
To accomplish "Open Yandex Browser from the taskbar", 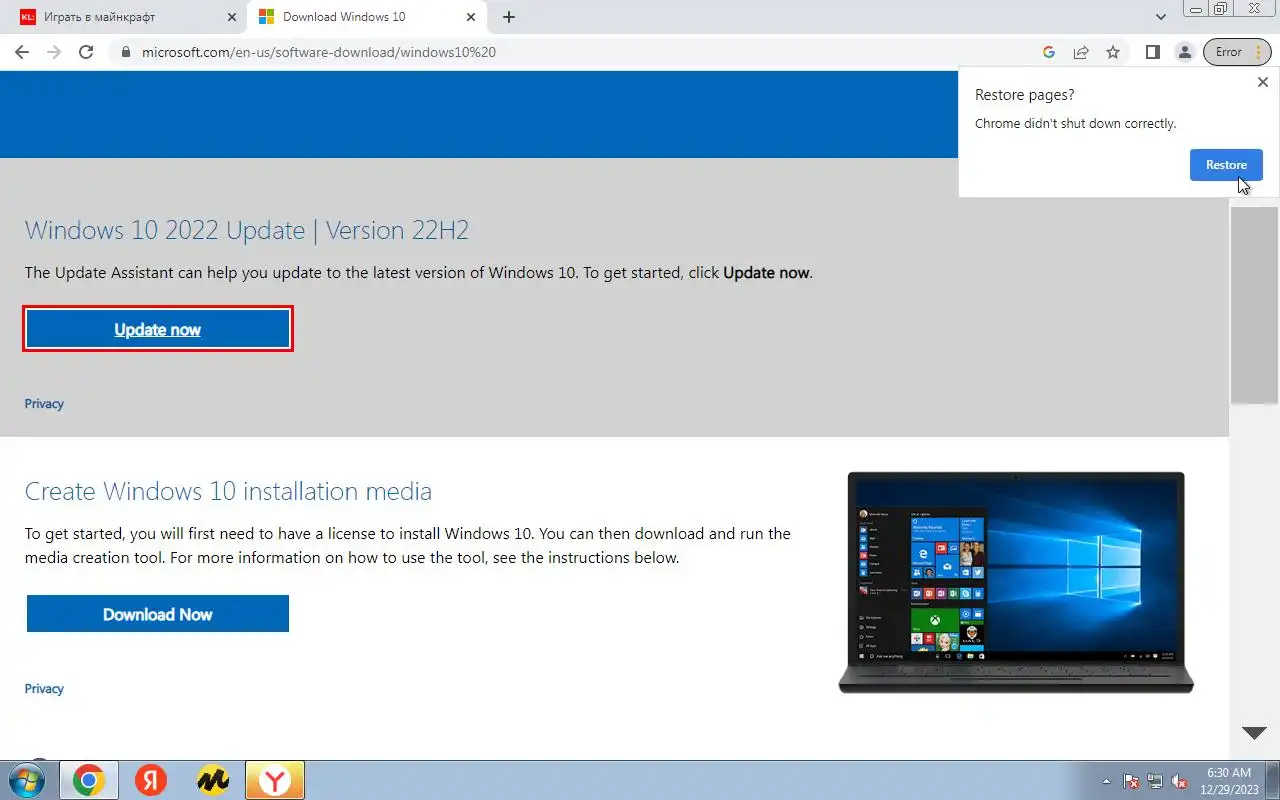I will click(274, 780).
